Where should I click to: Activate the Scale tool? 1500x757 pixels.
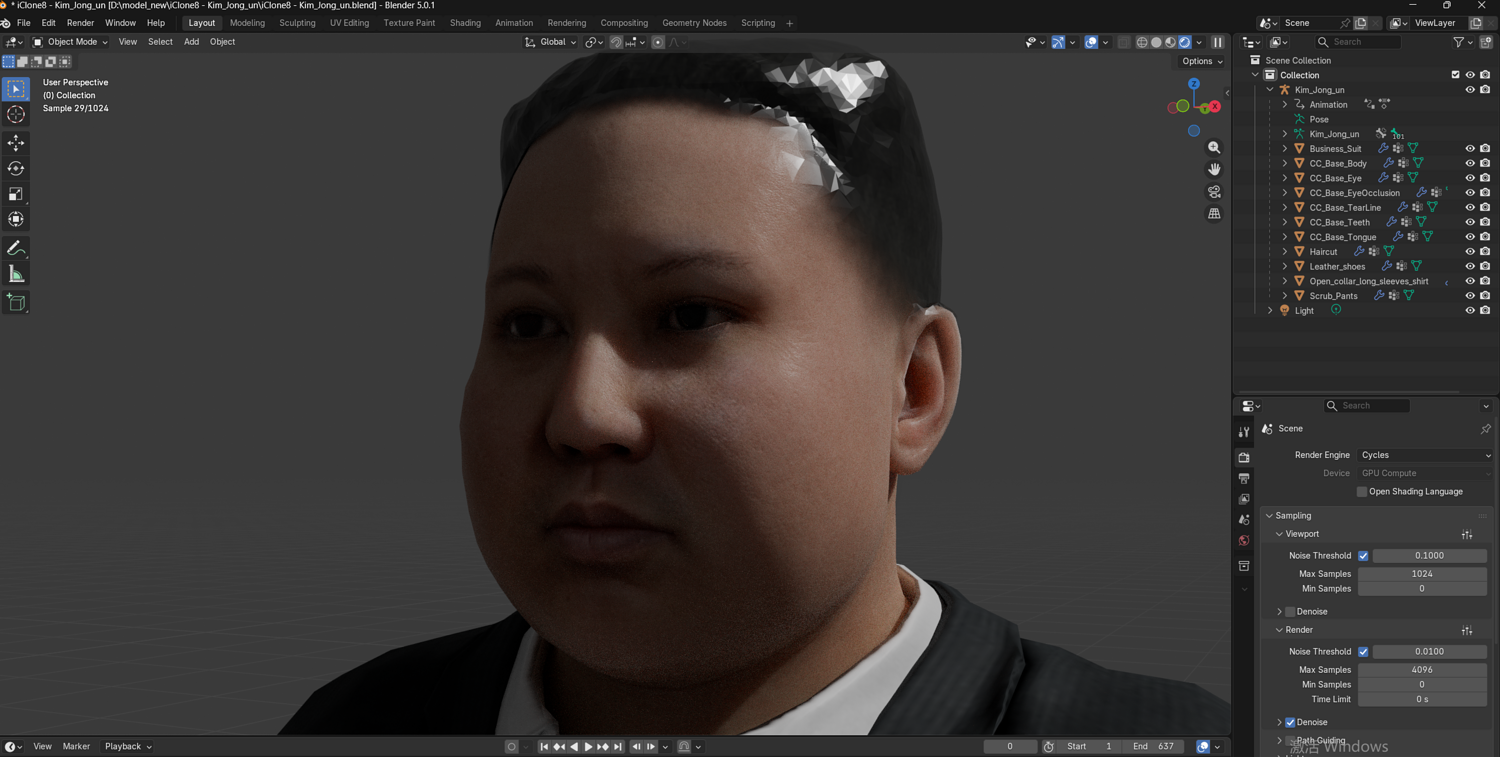tap(16, 194)
